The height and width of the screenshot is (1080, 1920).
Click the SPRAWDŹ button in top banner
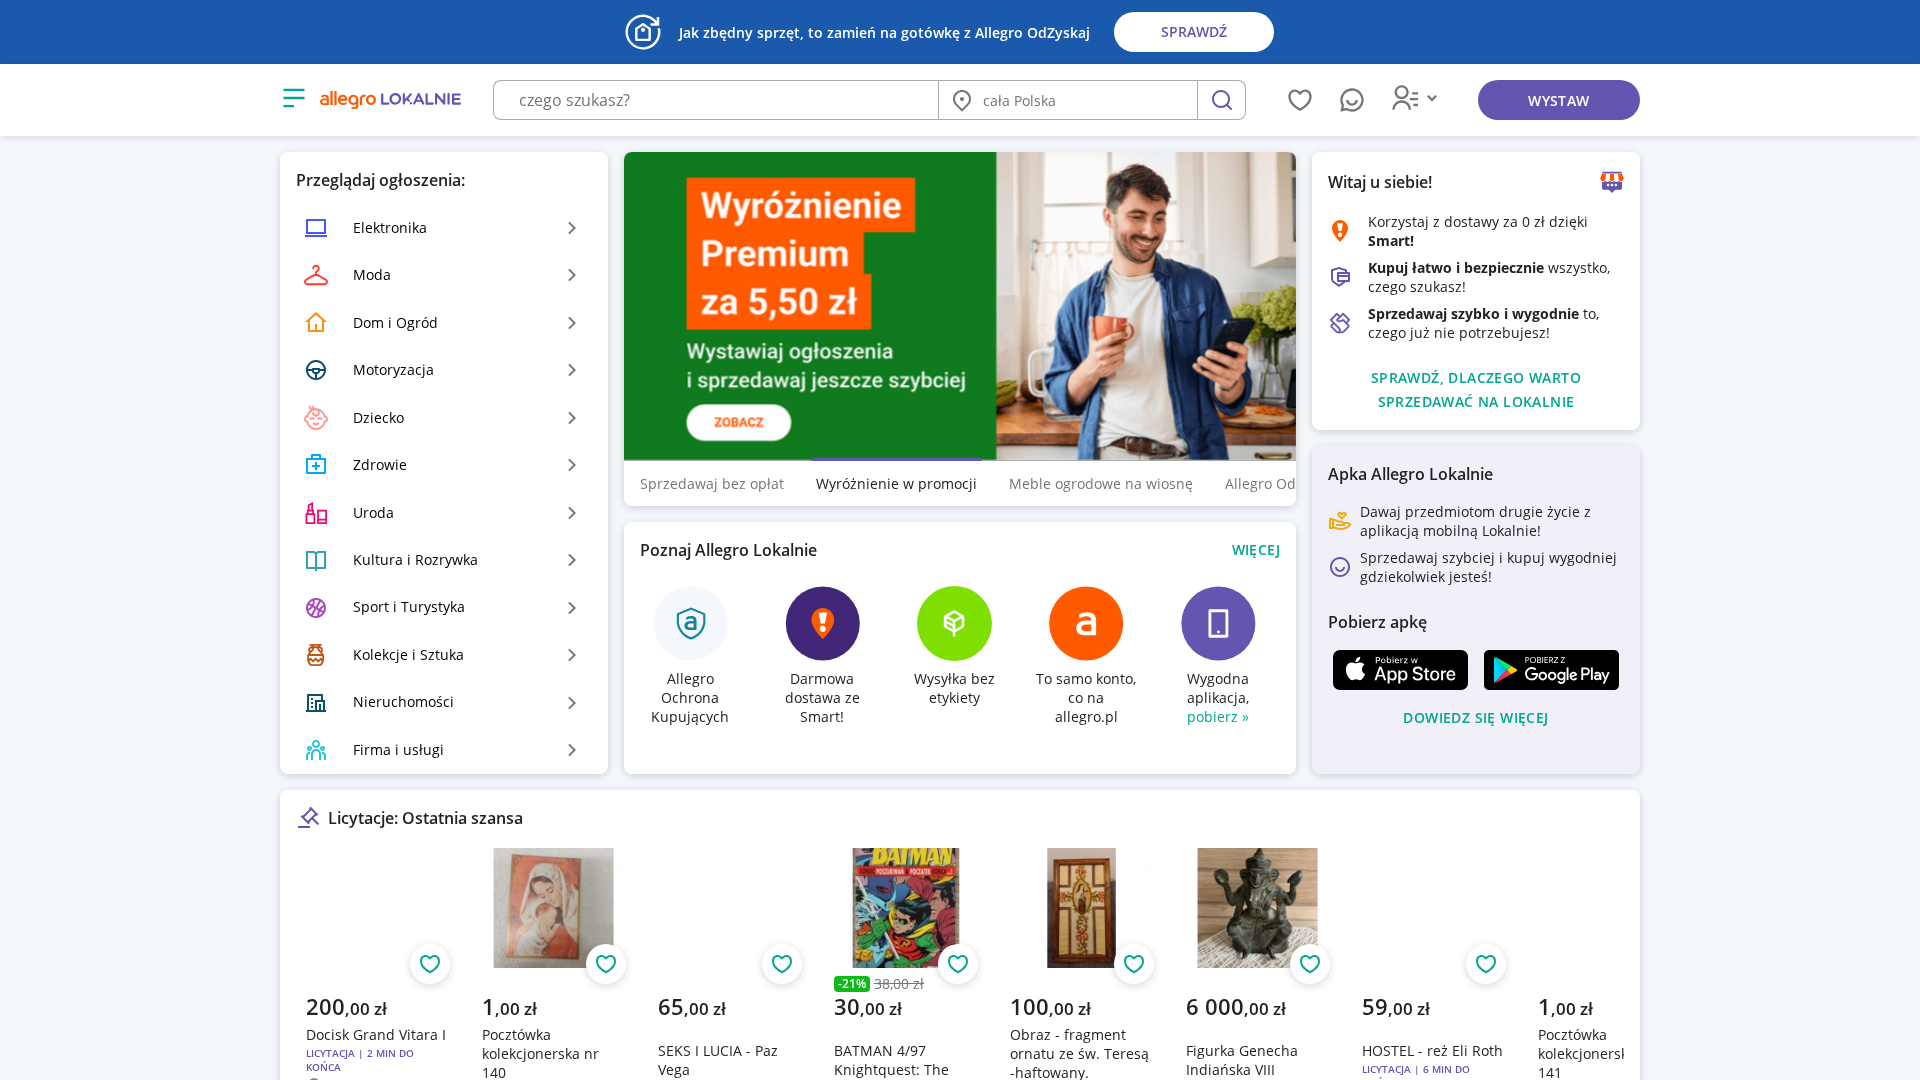(1194, 32)
